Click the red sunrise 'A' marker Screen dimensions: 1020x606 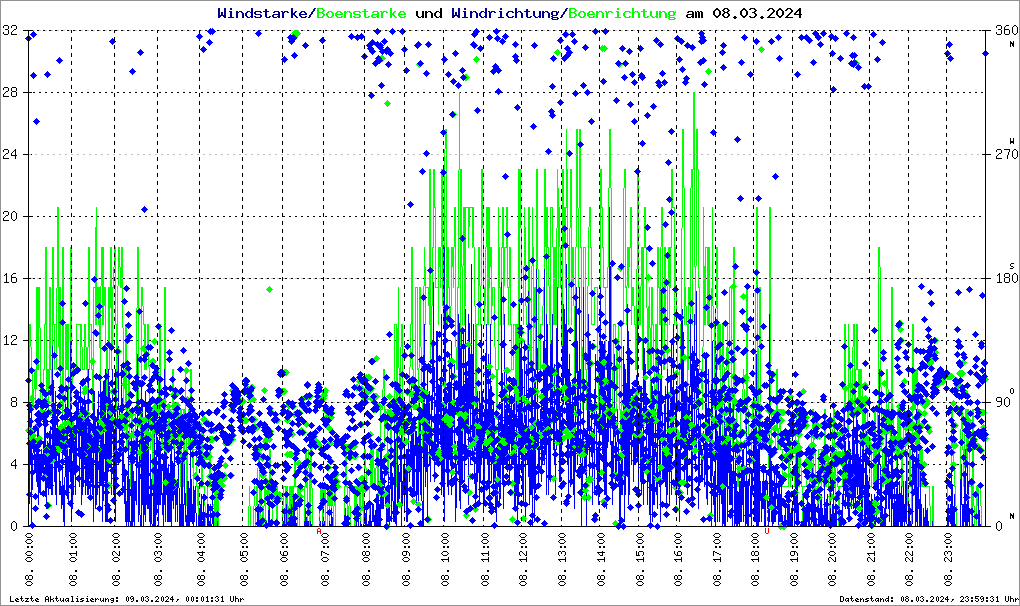319,531
